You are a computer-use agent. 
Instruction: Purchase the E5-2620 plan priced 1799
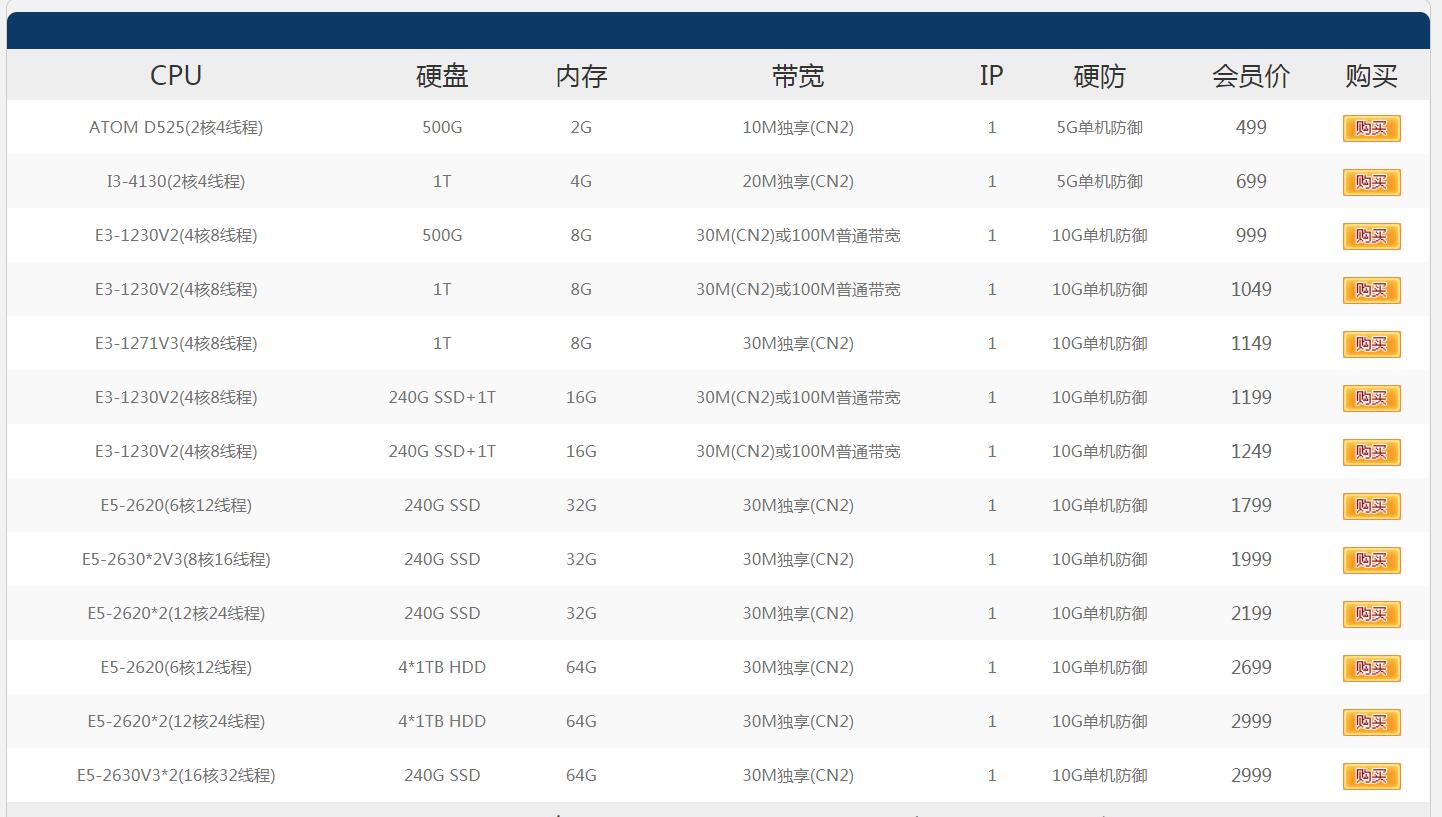click(x=1371, y=506)
